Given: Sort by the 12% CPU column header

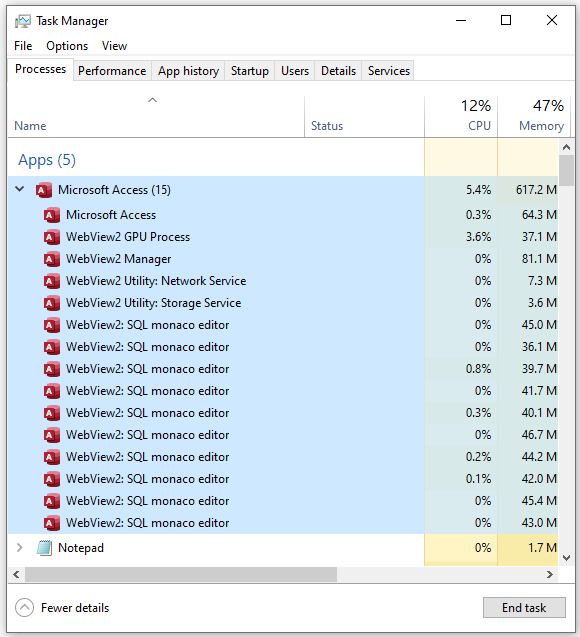Looking at the screenshot, I should pos(461,117).
